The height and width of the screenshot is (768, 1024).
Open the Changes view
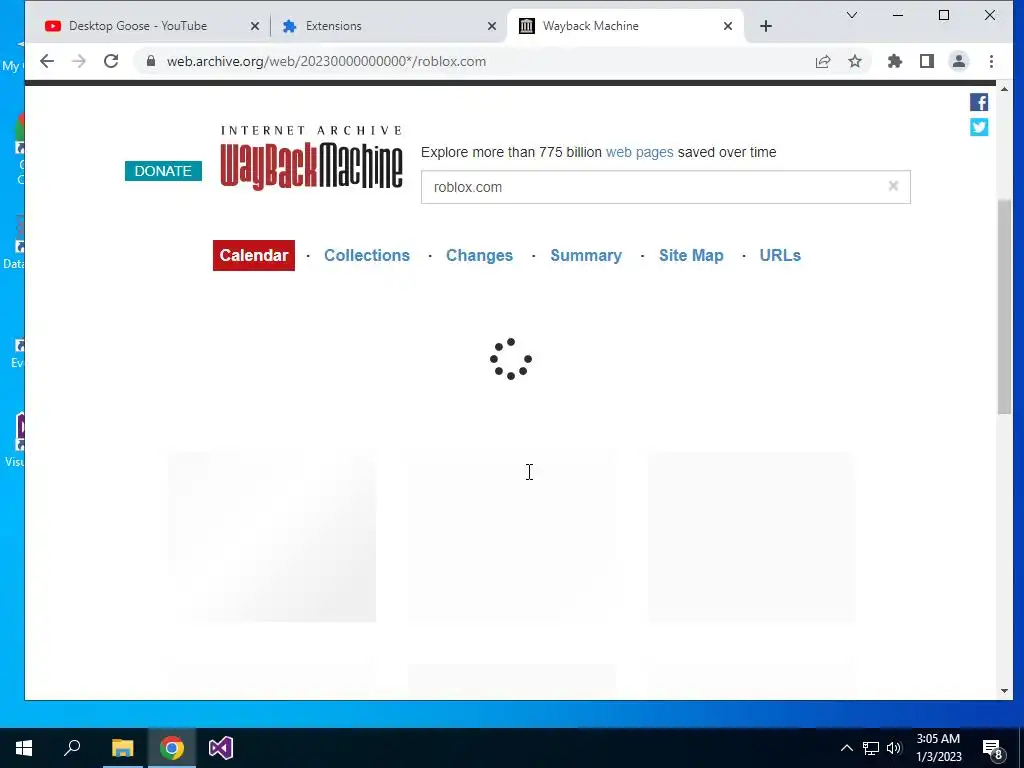pyautogui.click(x=479, y=255)
